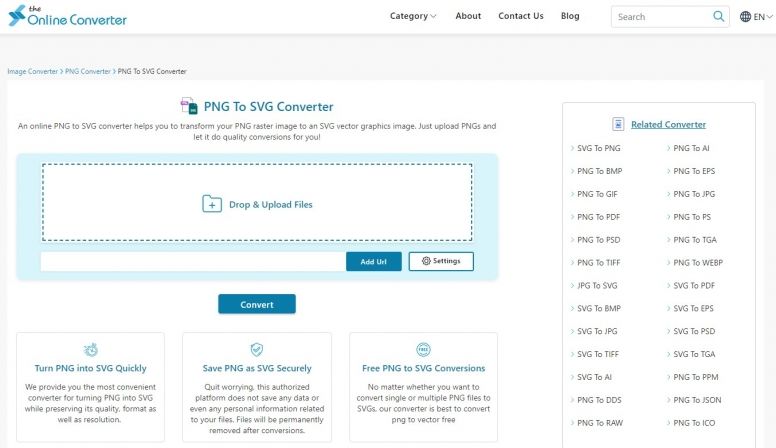Click The Online Converter logo

(68, 16)
